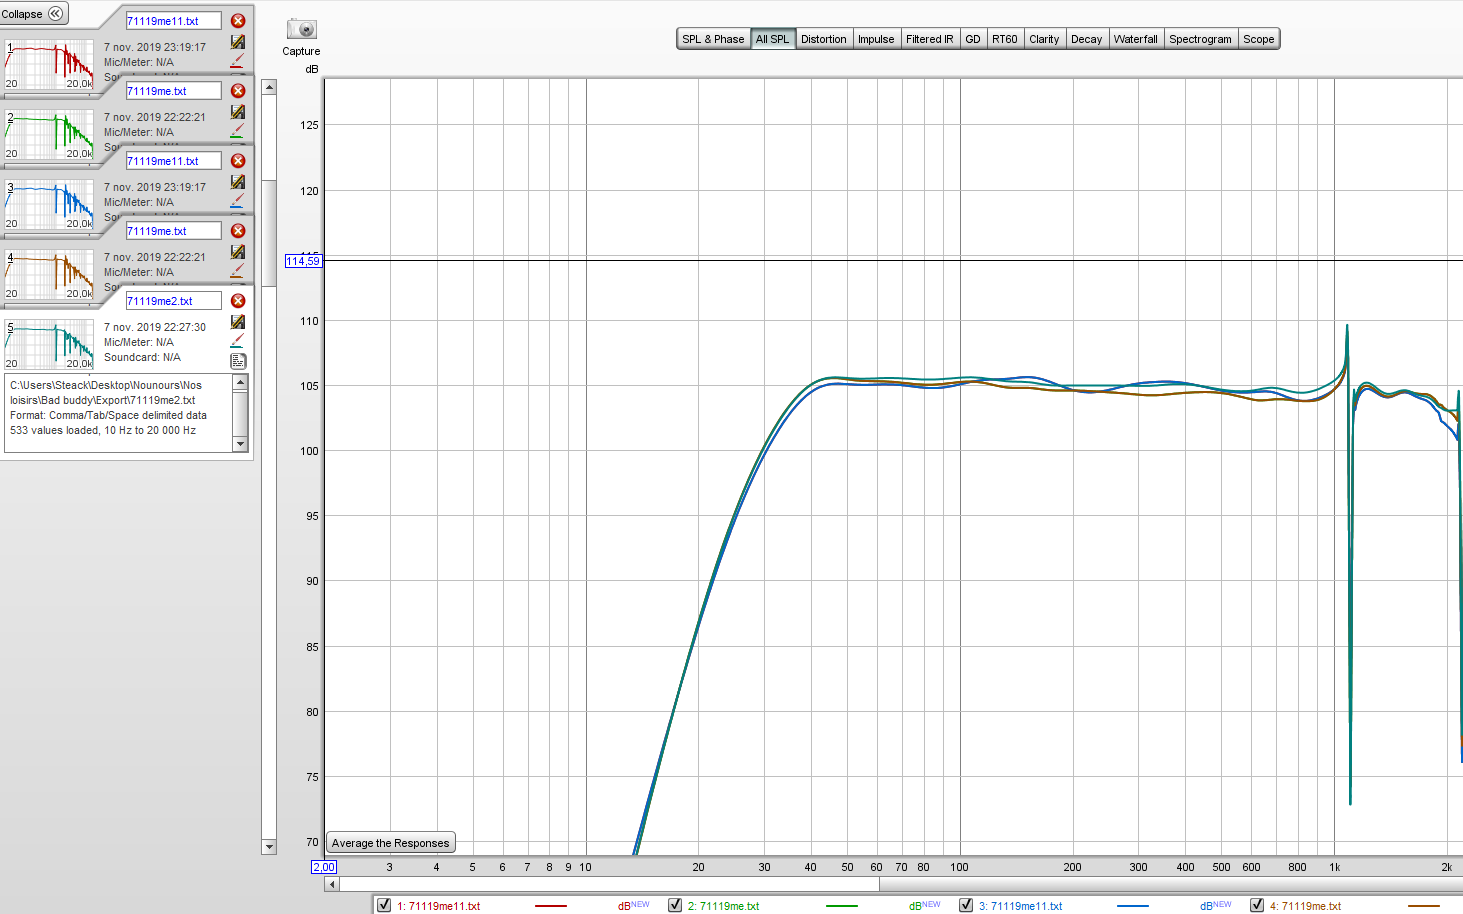Click notes box scroll down arrow

tap(240, 443)
